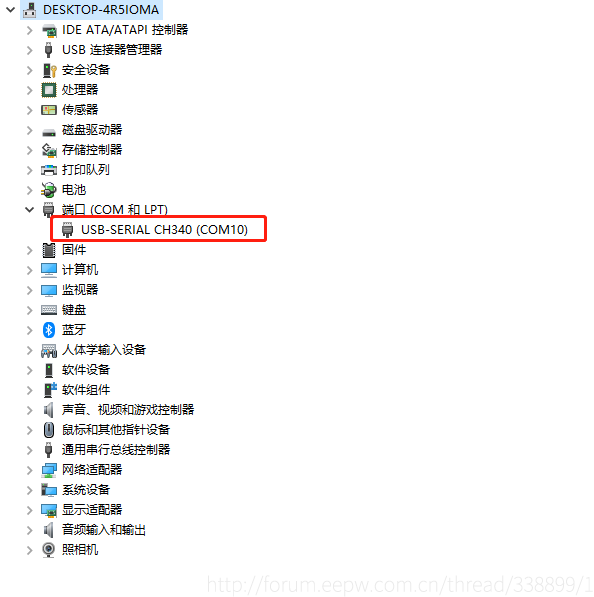Screen dimensions: 594x597
Task: Click the camera icon beside 照相机
Action: coord(49,549)
